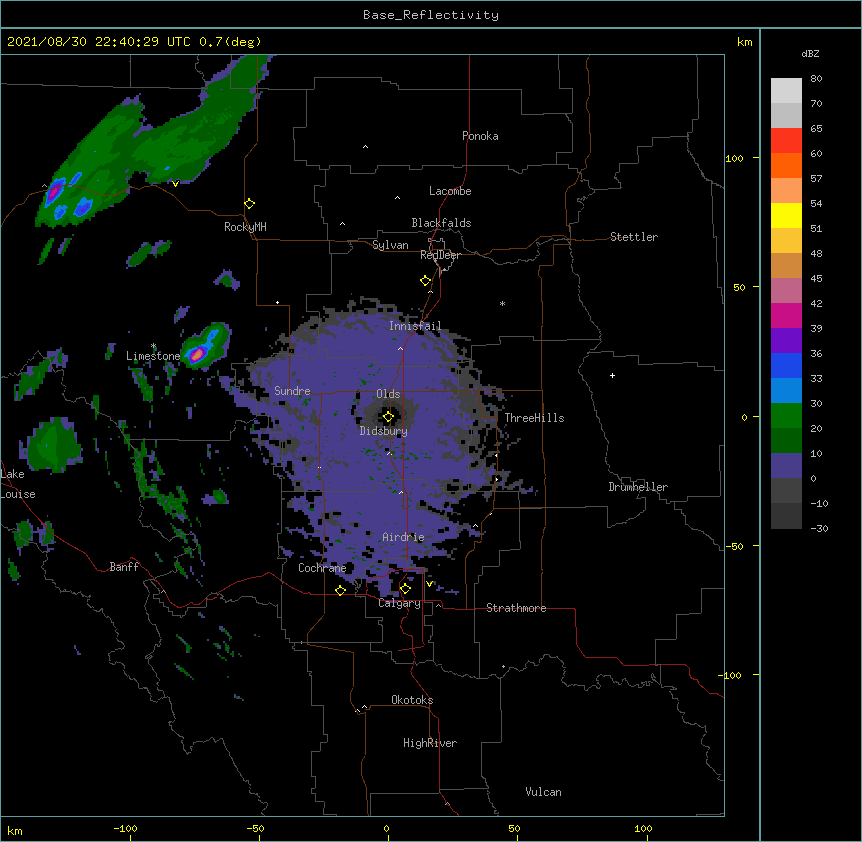Select the white plus marker west of Drumheller
The height and width of the screenshot is (842, 862).
coord(612,375)
